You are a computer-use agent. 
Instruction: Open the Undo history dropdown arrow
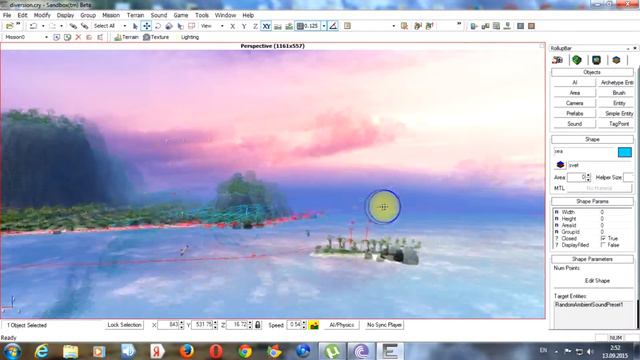[x=43, y=26]
